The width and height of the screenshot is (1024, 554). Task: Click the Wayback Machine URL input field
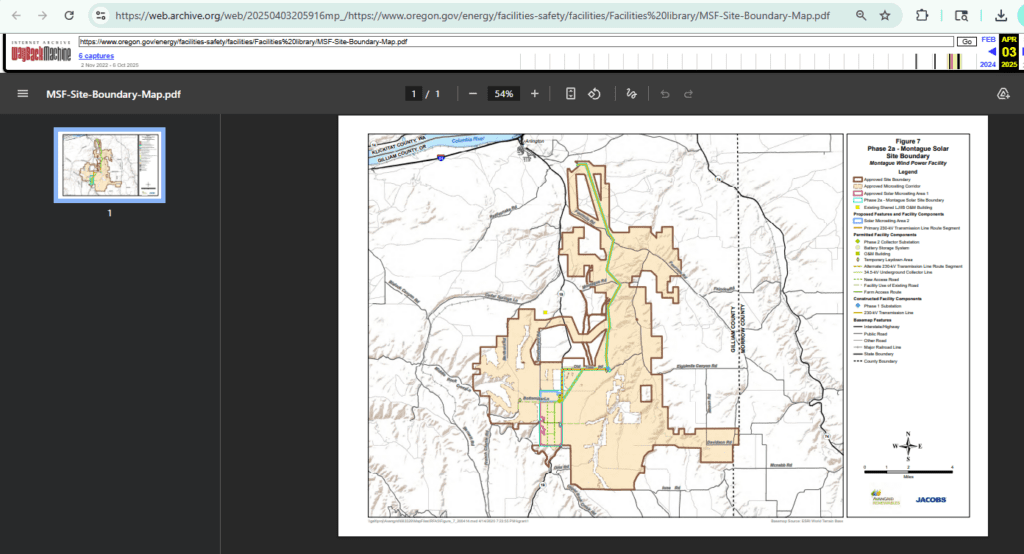coord(516,41)
